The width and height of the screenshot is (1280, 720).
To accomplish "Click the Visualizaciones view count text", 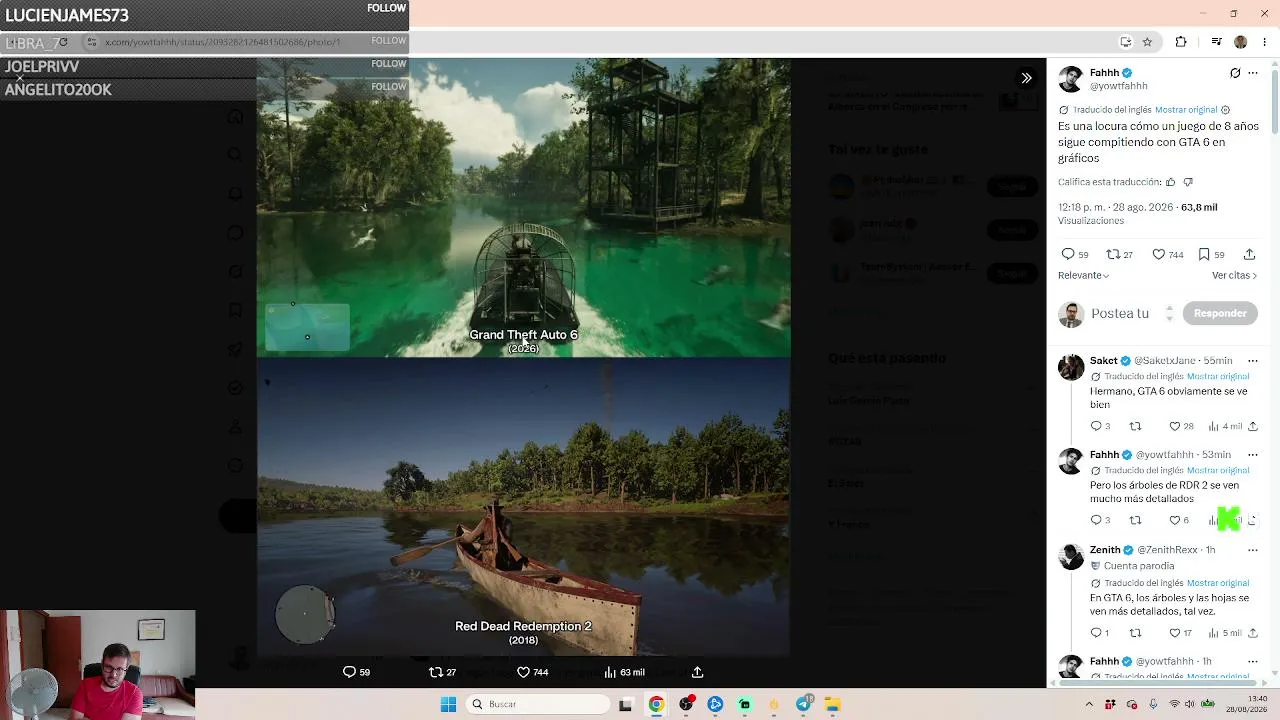I will point(1091,221).
